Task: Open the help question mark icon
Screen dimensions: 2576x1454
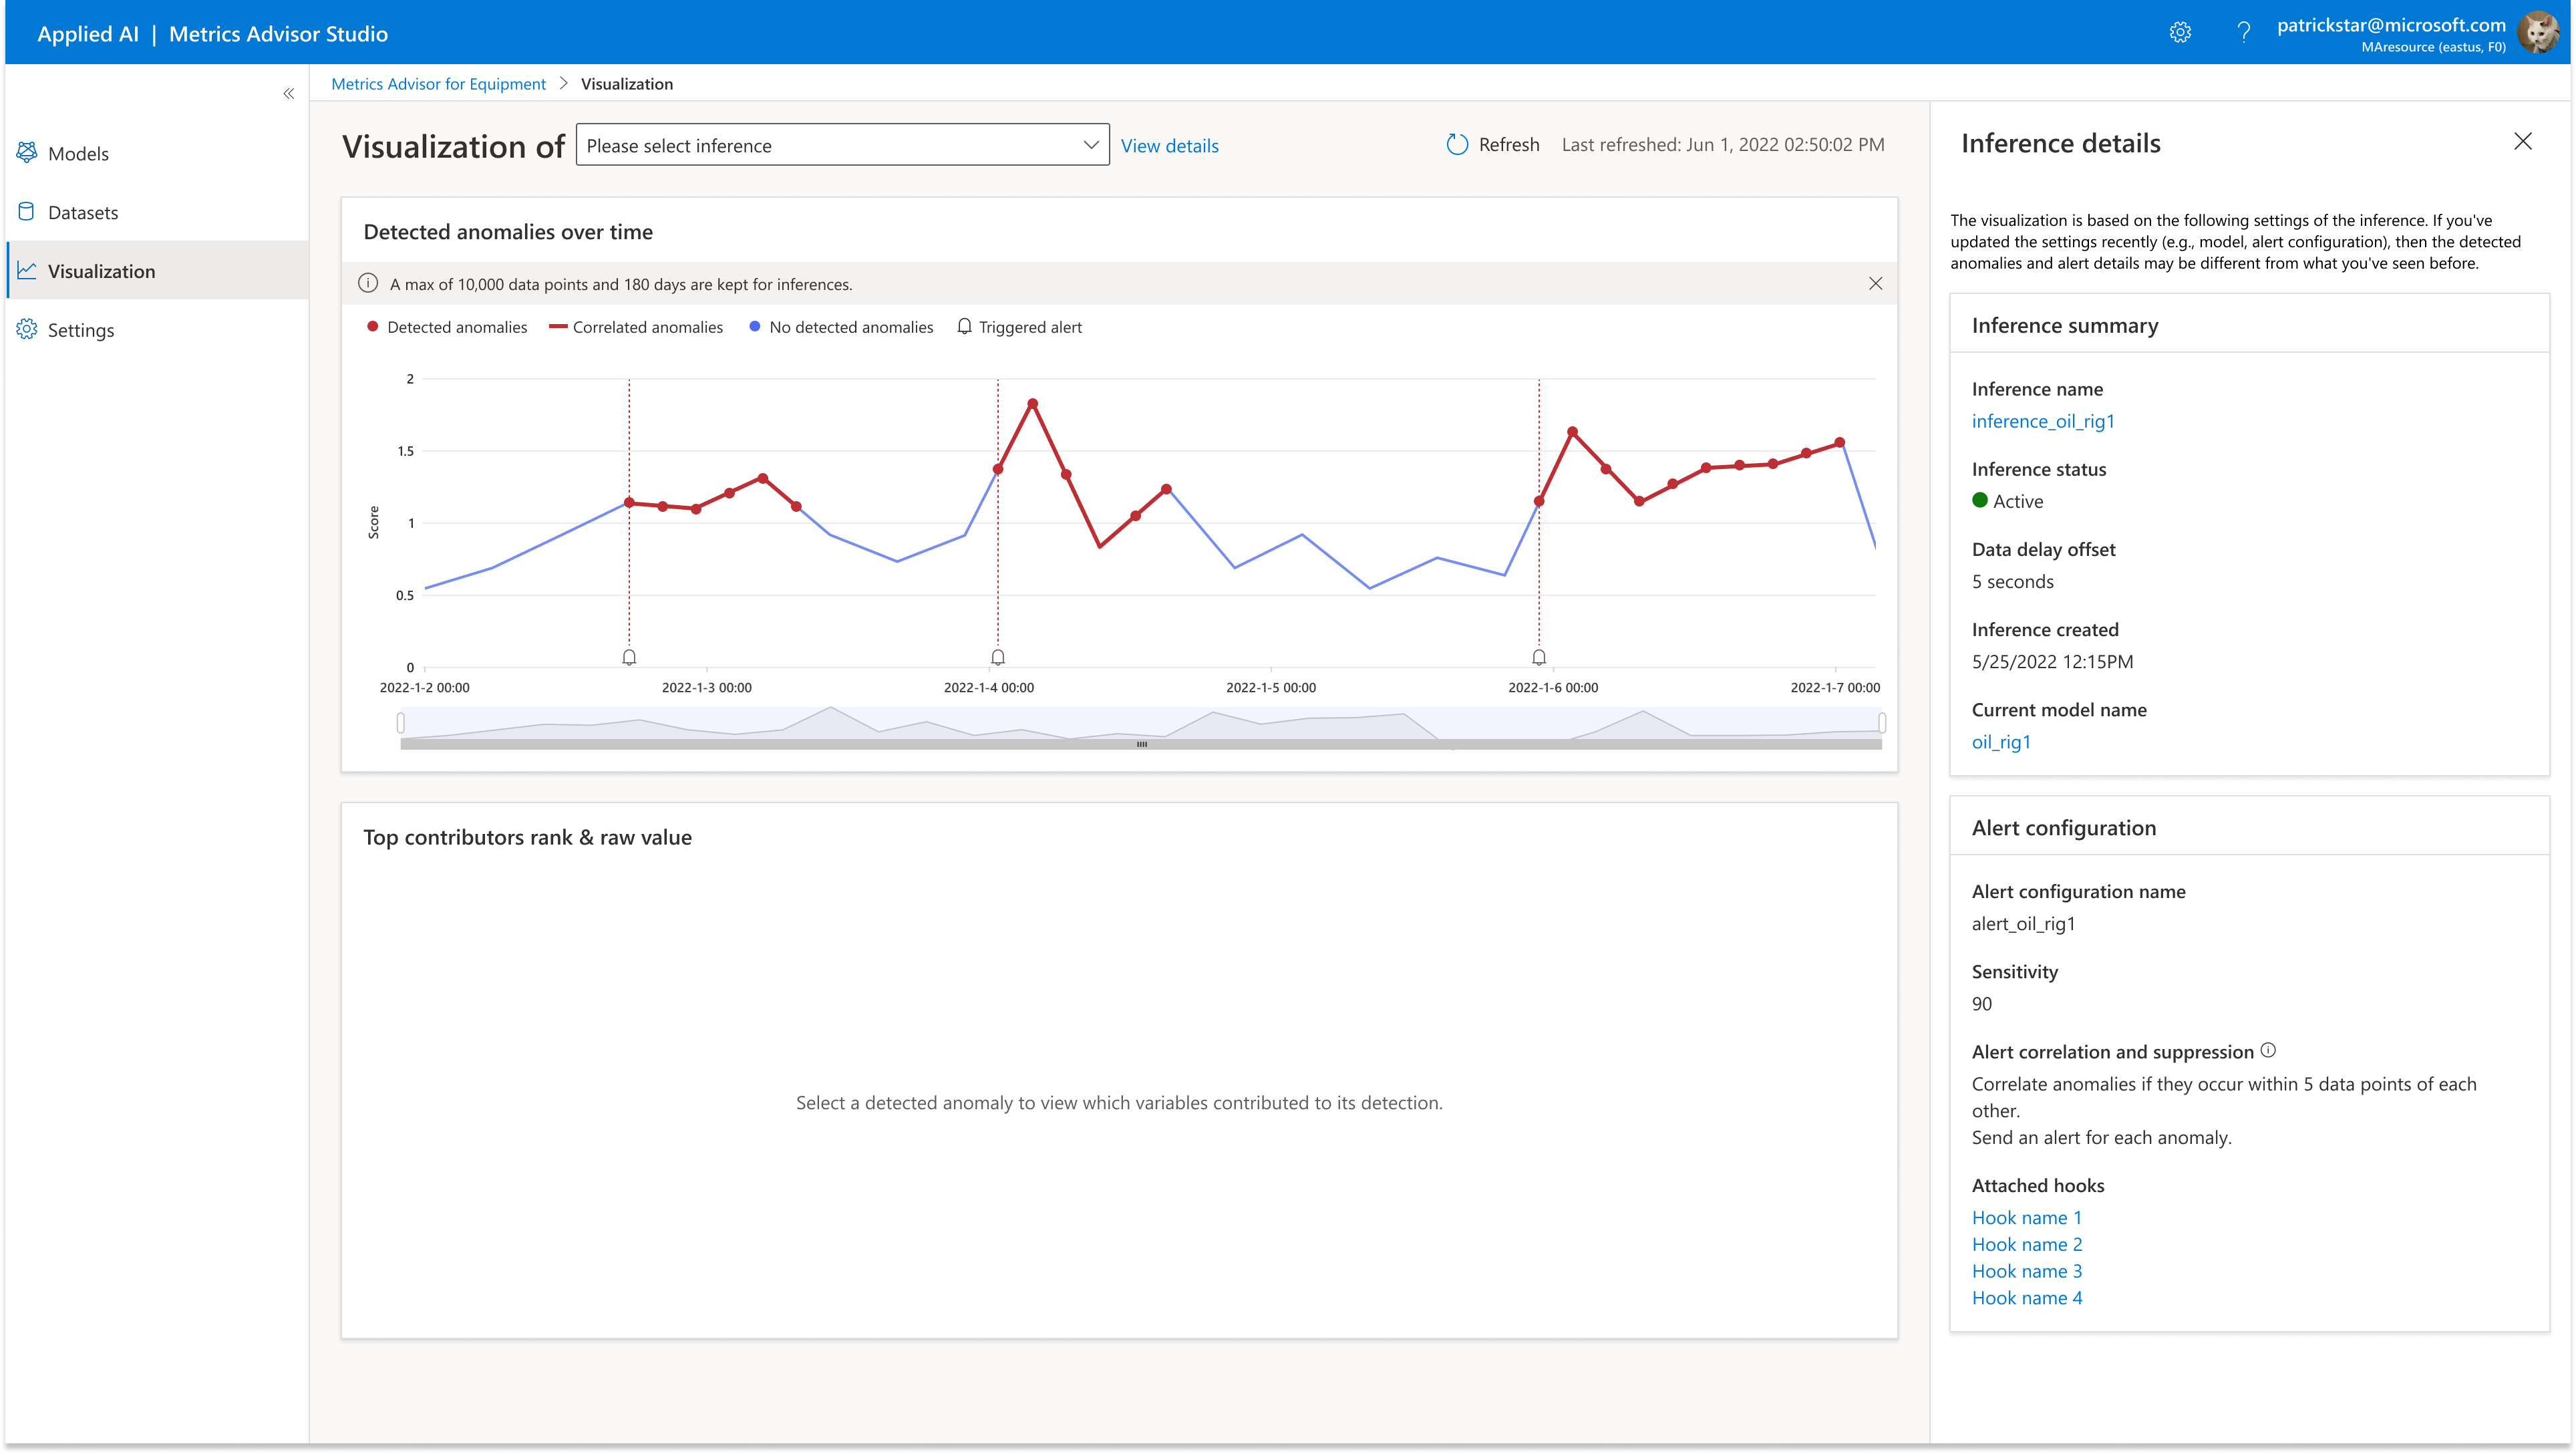Action: tap(2244, 33)
